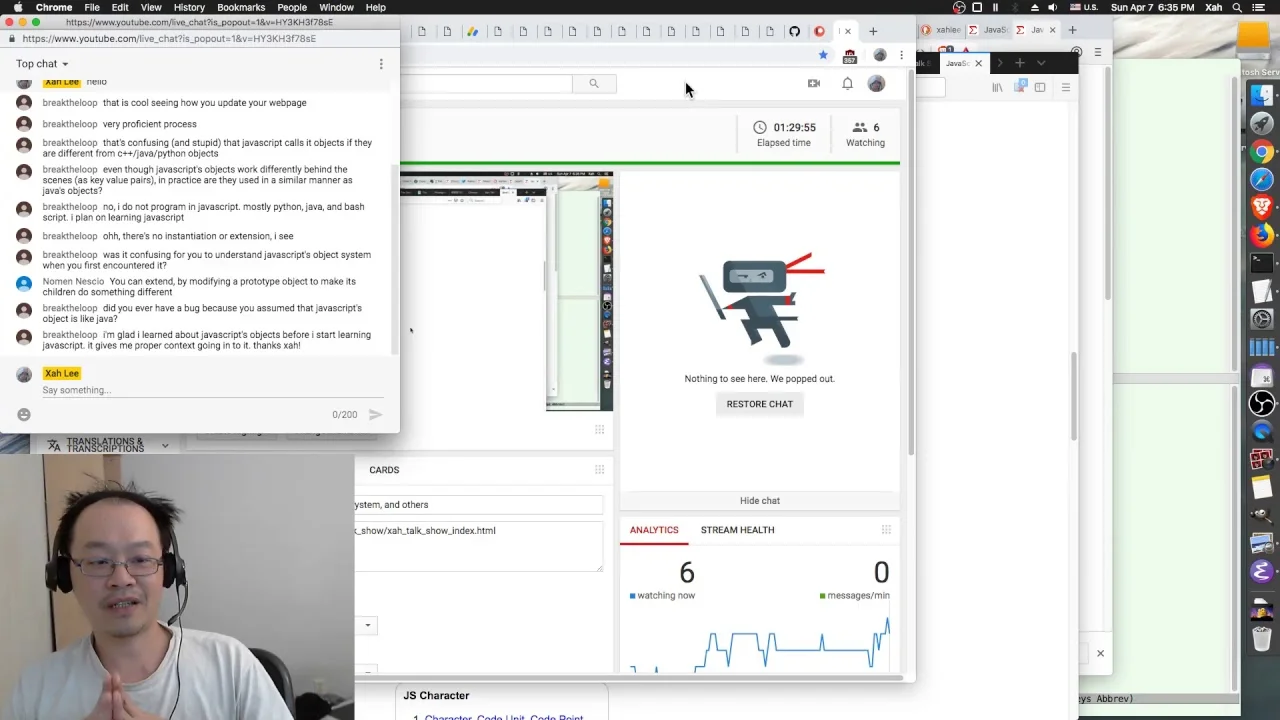The width and height of the screenshot is (1280, 720).
Task: Switch to the Stream Health tab
Action: (737, 530)
